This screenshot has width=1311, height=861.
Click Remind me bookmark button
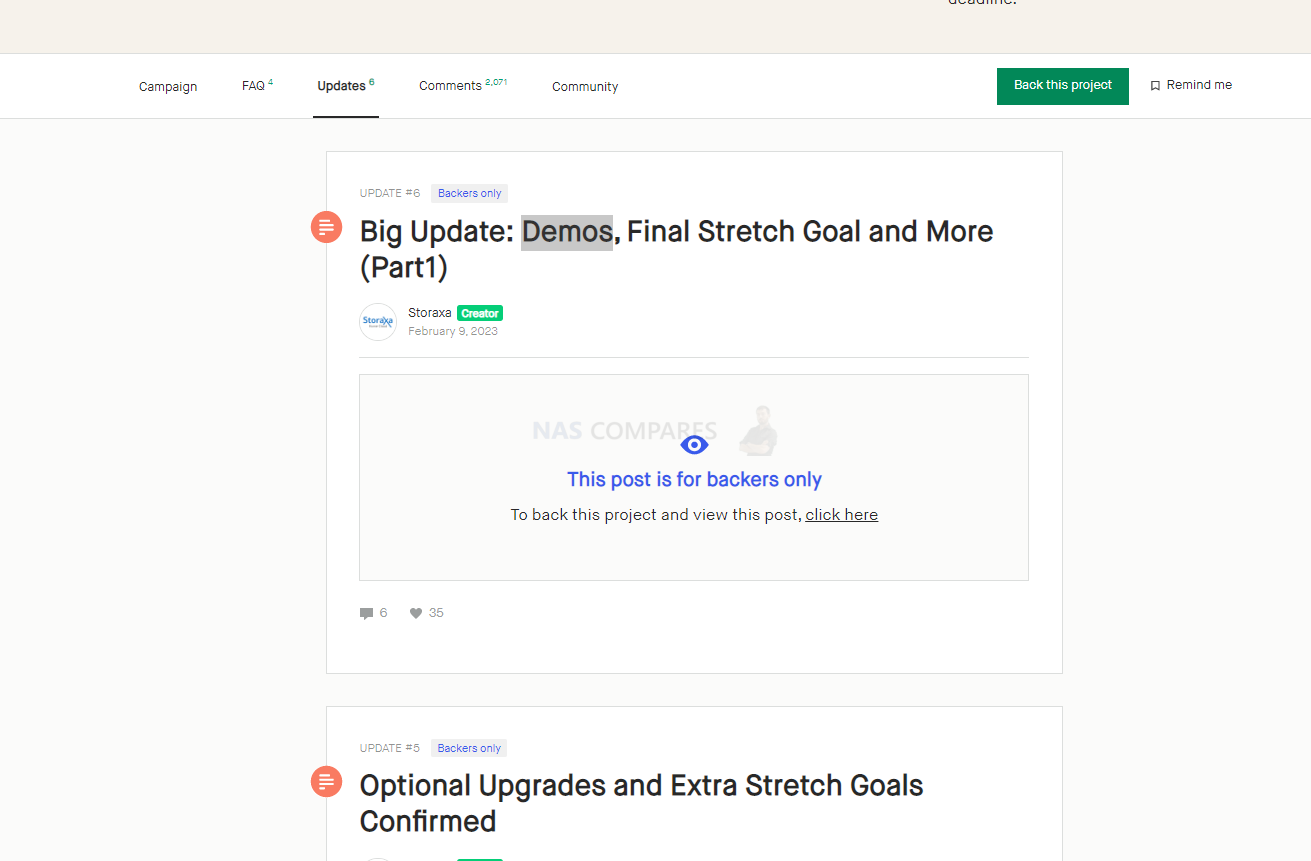[x=1190, y=86]
